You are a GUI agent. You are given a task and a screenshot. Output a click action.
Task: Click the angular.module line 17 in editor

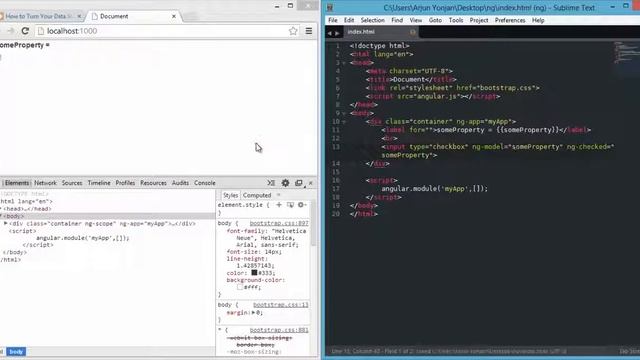(434, 189)
